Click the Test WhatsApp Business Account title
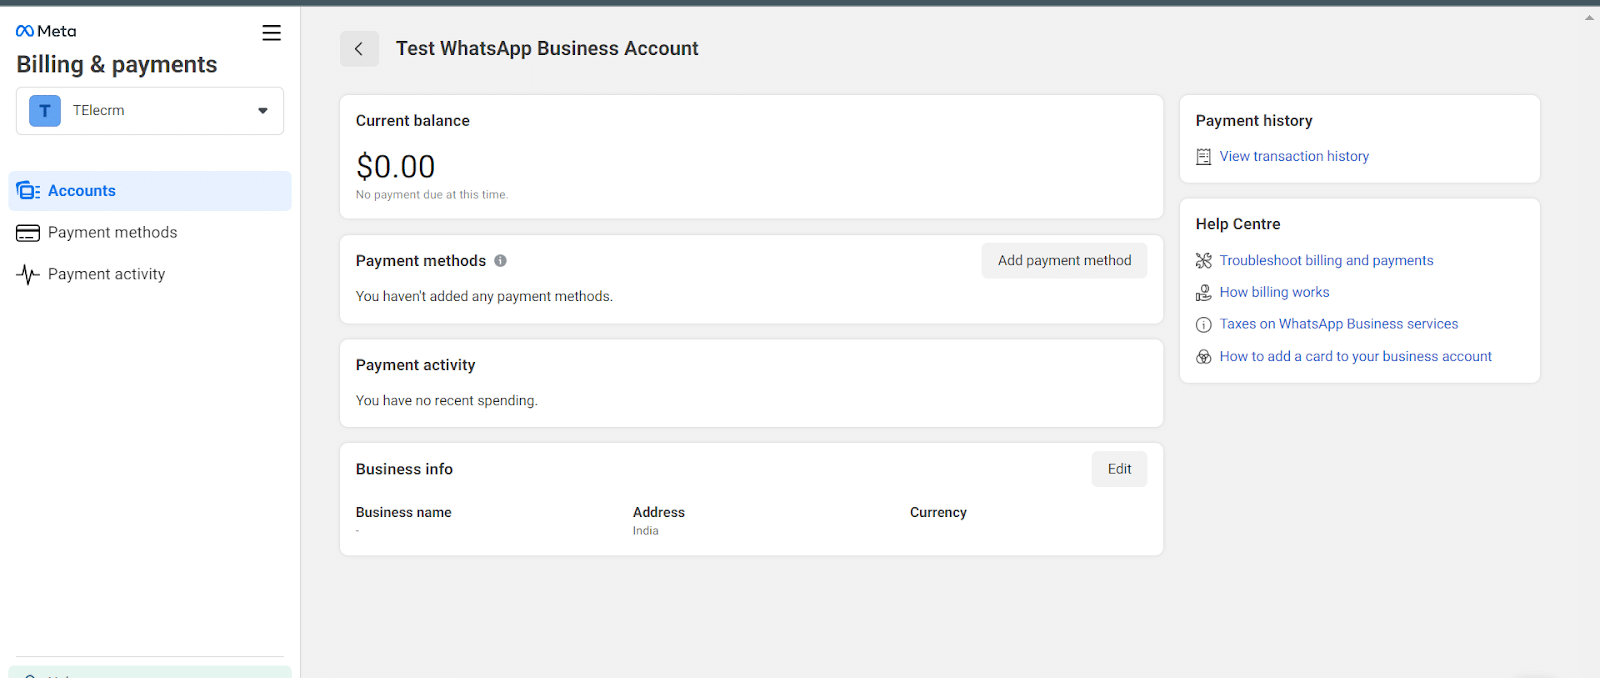Image resolution: width=1600 pixels, height=678 pixels. [547, 48]
